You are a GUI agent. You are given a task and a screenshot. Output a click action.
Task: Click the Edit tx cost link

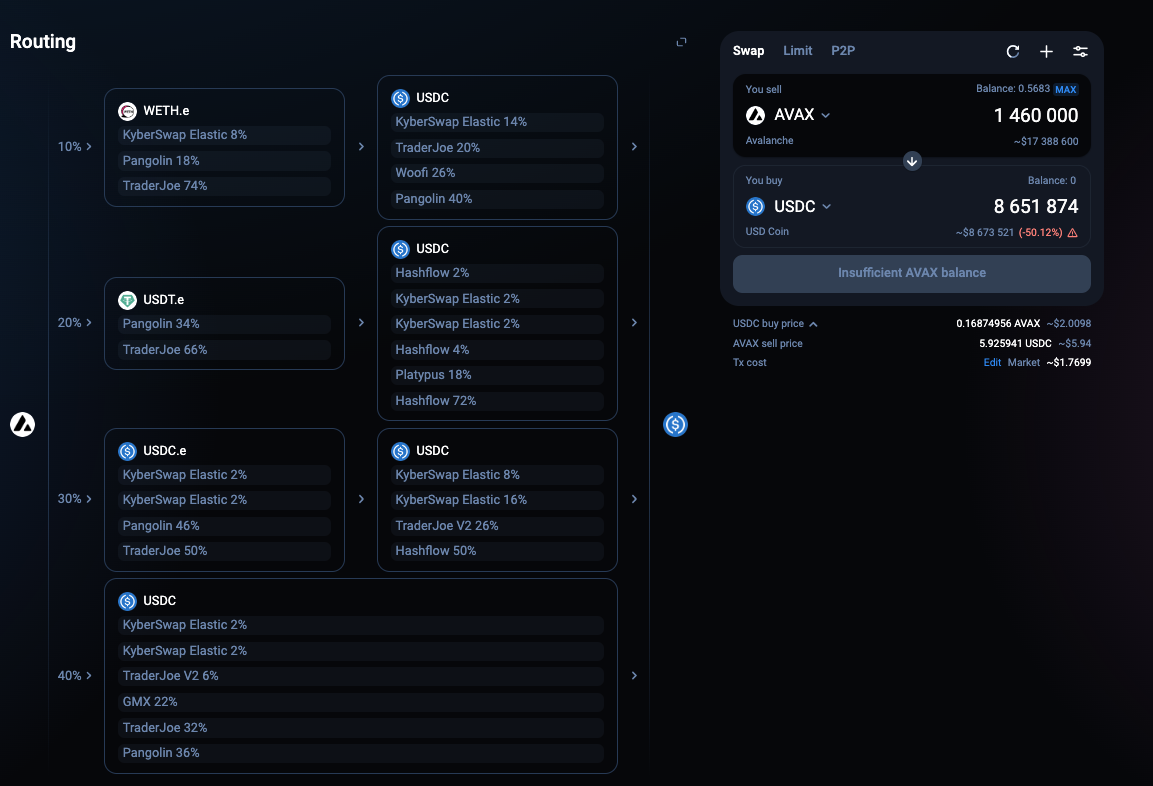[992, 363]
